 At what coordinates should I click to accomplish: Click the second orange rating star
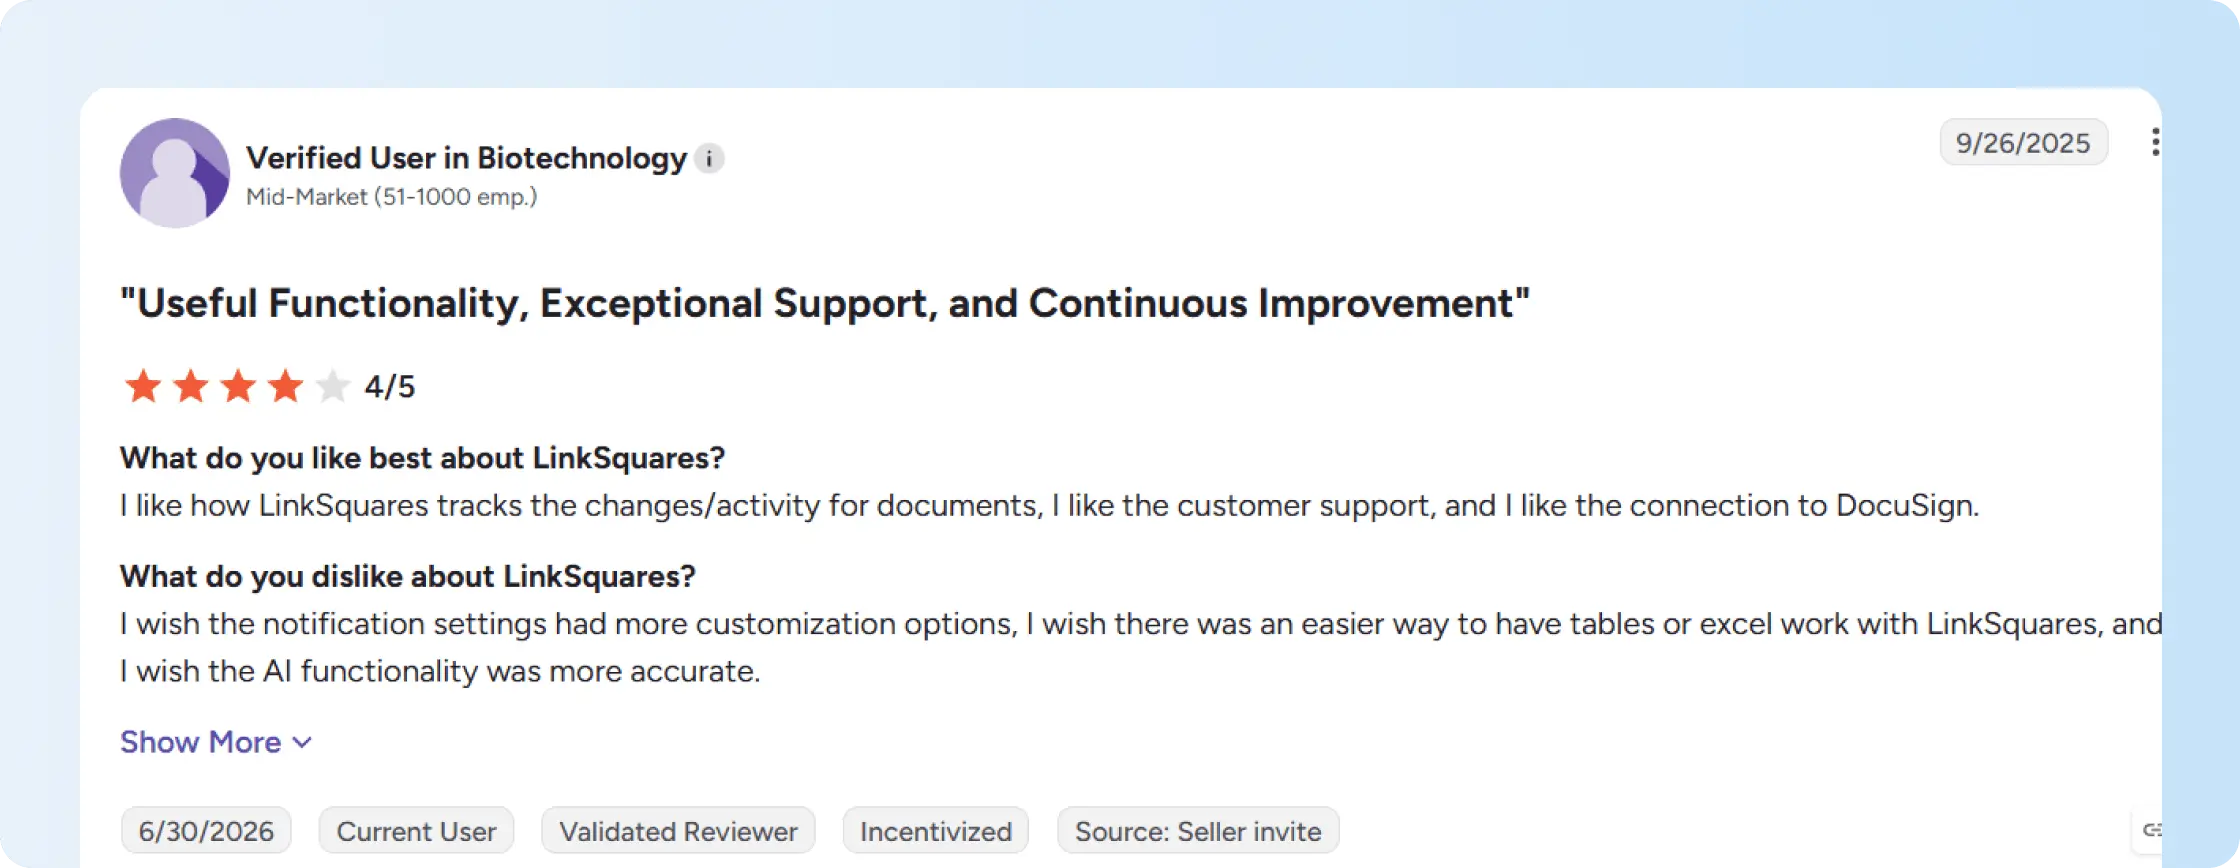tap(190, 386)
